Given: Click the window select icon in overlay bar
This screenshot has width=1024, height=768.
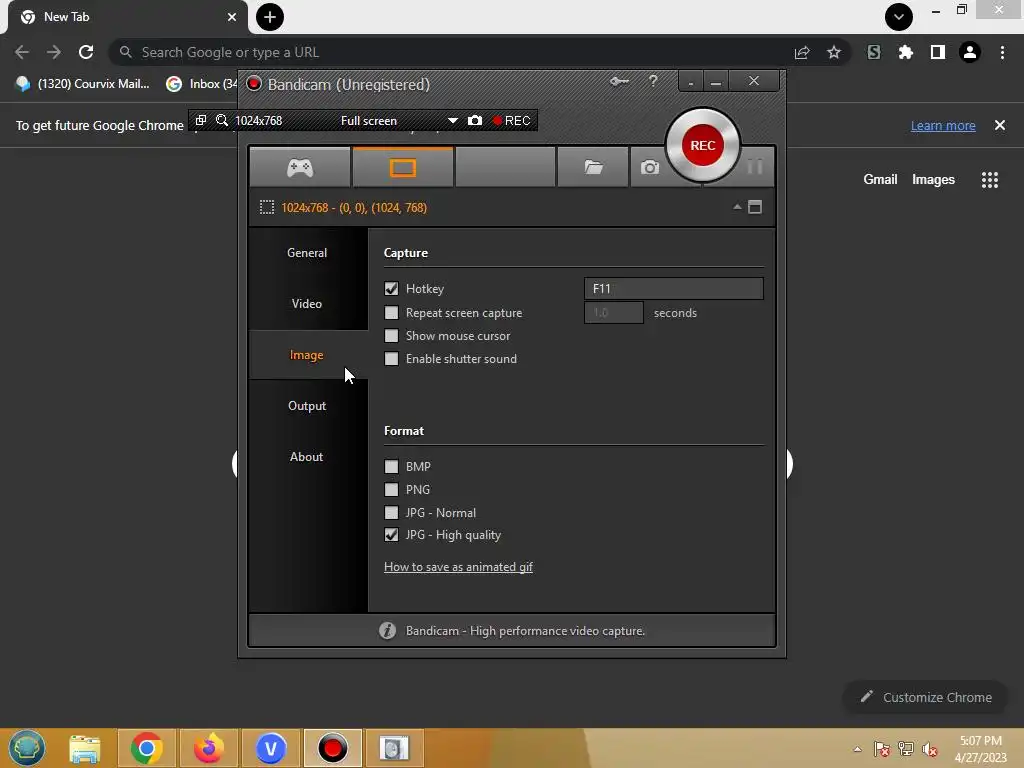Looking at the screenshot, I should (x=201, y=120).
